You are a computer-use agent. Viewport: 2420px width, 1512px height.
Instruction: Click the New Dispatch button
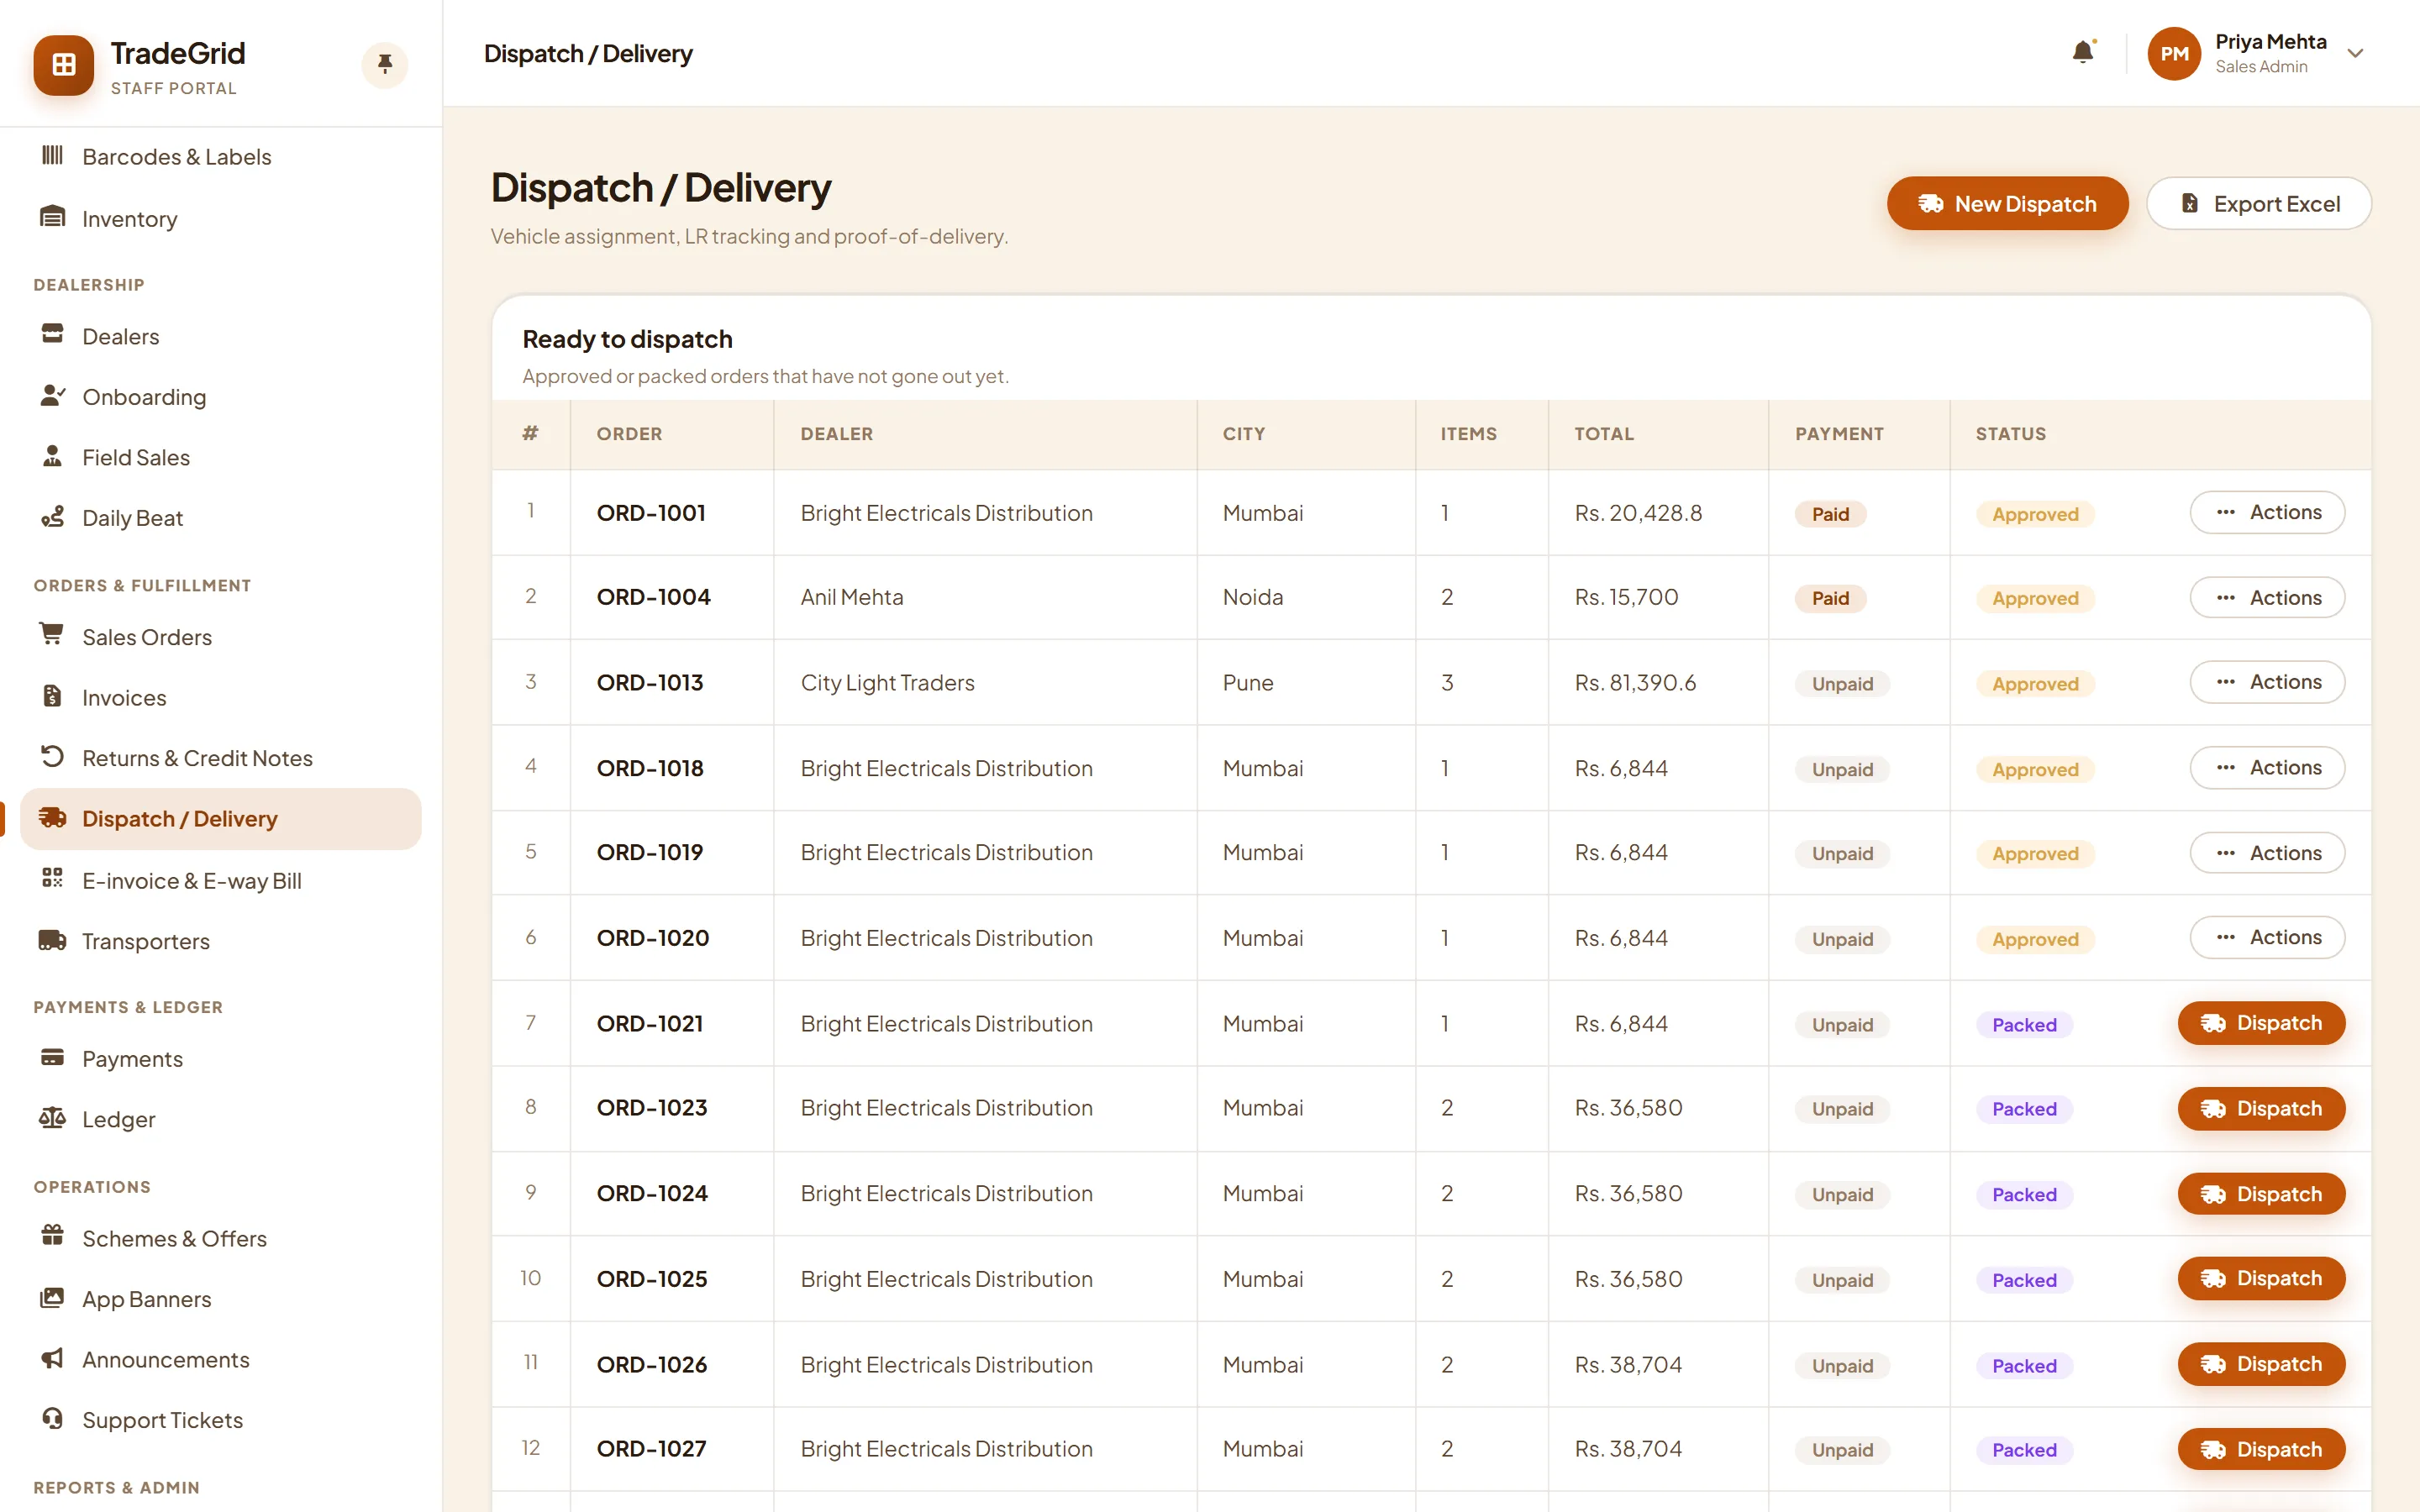[2007, 204]
